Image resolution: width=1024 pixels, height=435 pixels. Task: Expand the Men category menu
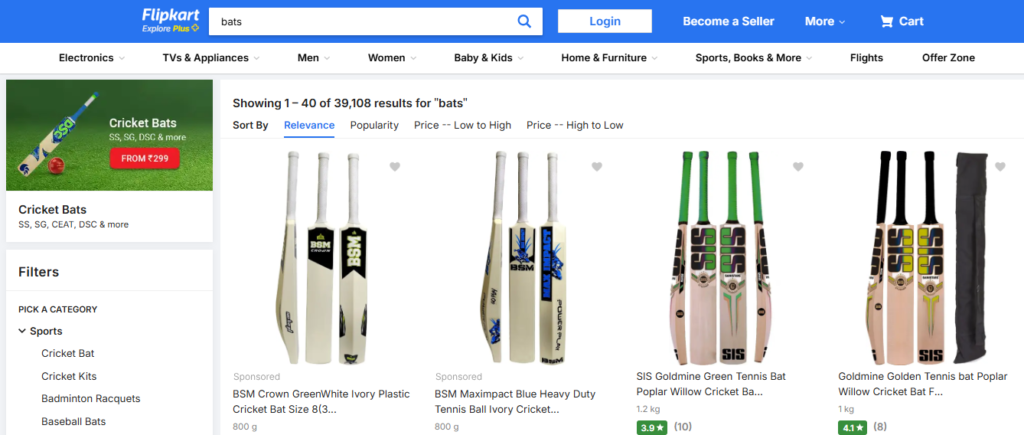pyautogui.click(x=314, y=58)
